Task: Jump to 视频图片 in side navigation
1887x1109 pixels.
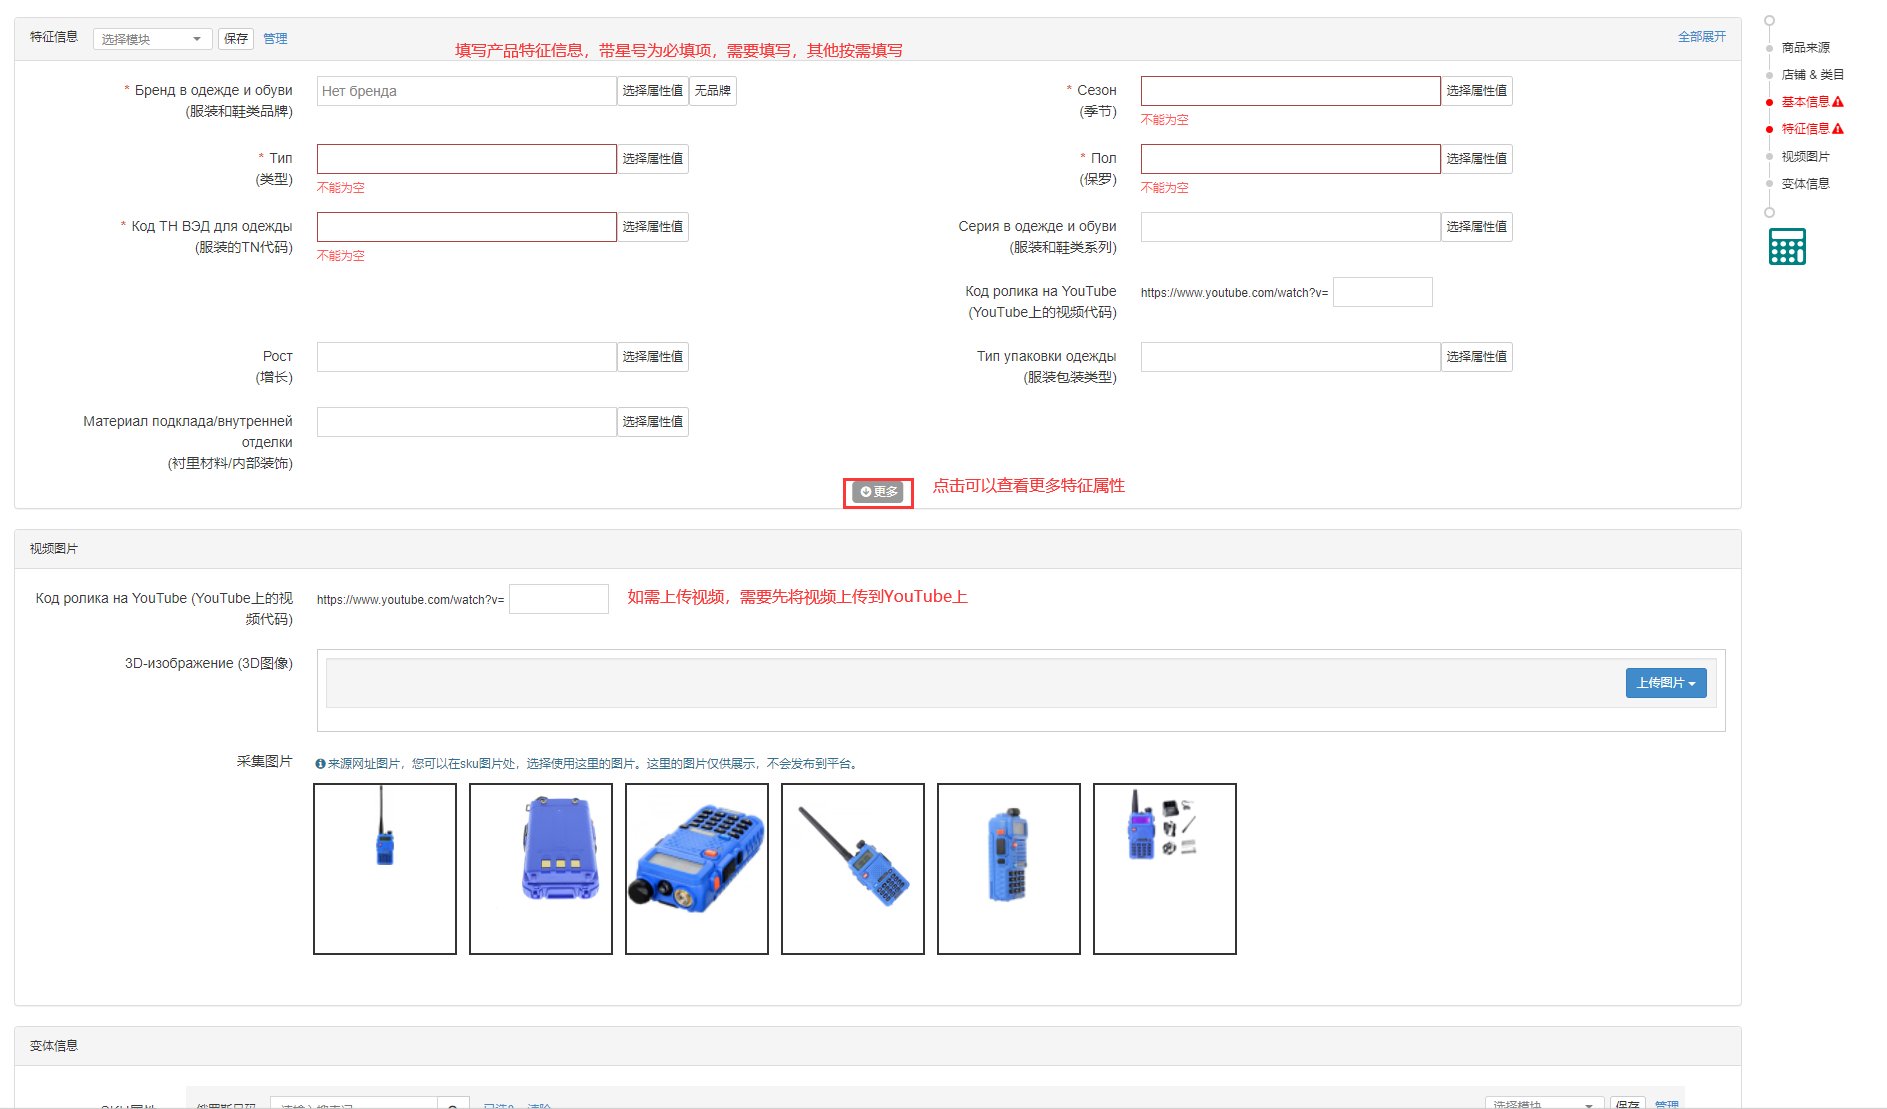Action: click(x=1805, y=157)
